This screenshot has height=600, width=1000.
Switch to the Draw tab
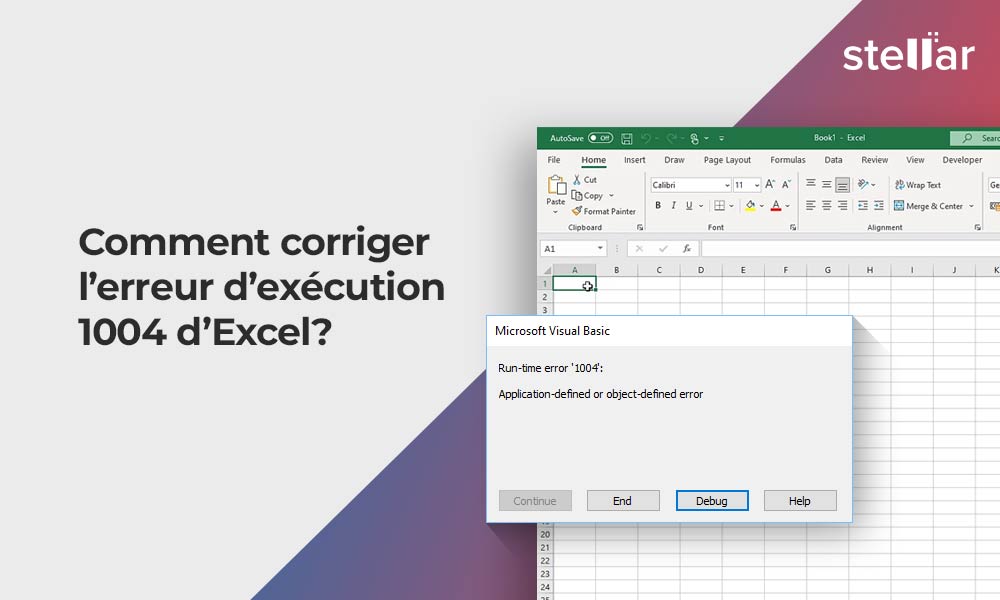point(674,160)
